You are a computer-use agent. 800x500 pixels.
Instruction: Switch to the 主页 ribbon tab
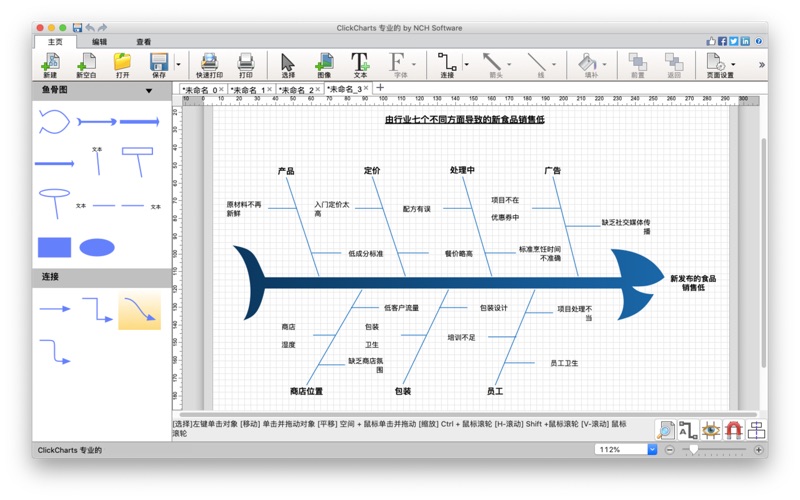point(55,42)
